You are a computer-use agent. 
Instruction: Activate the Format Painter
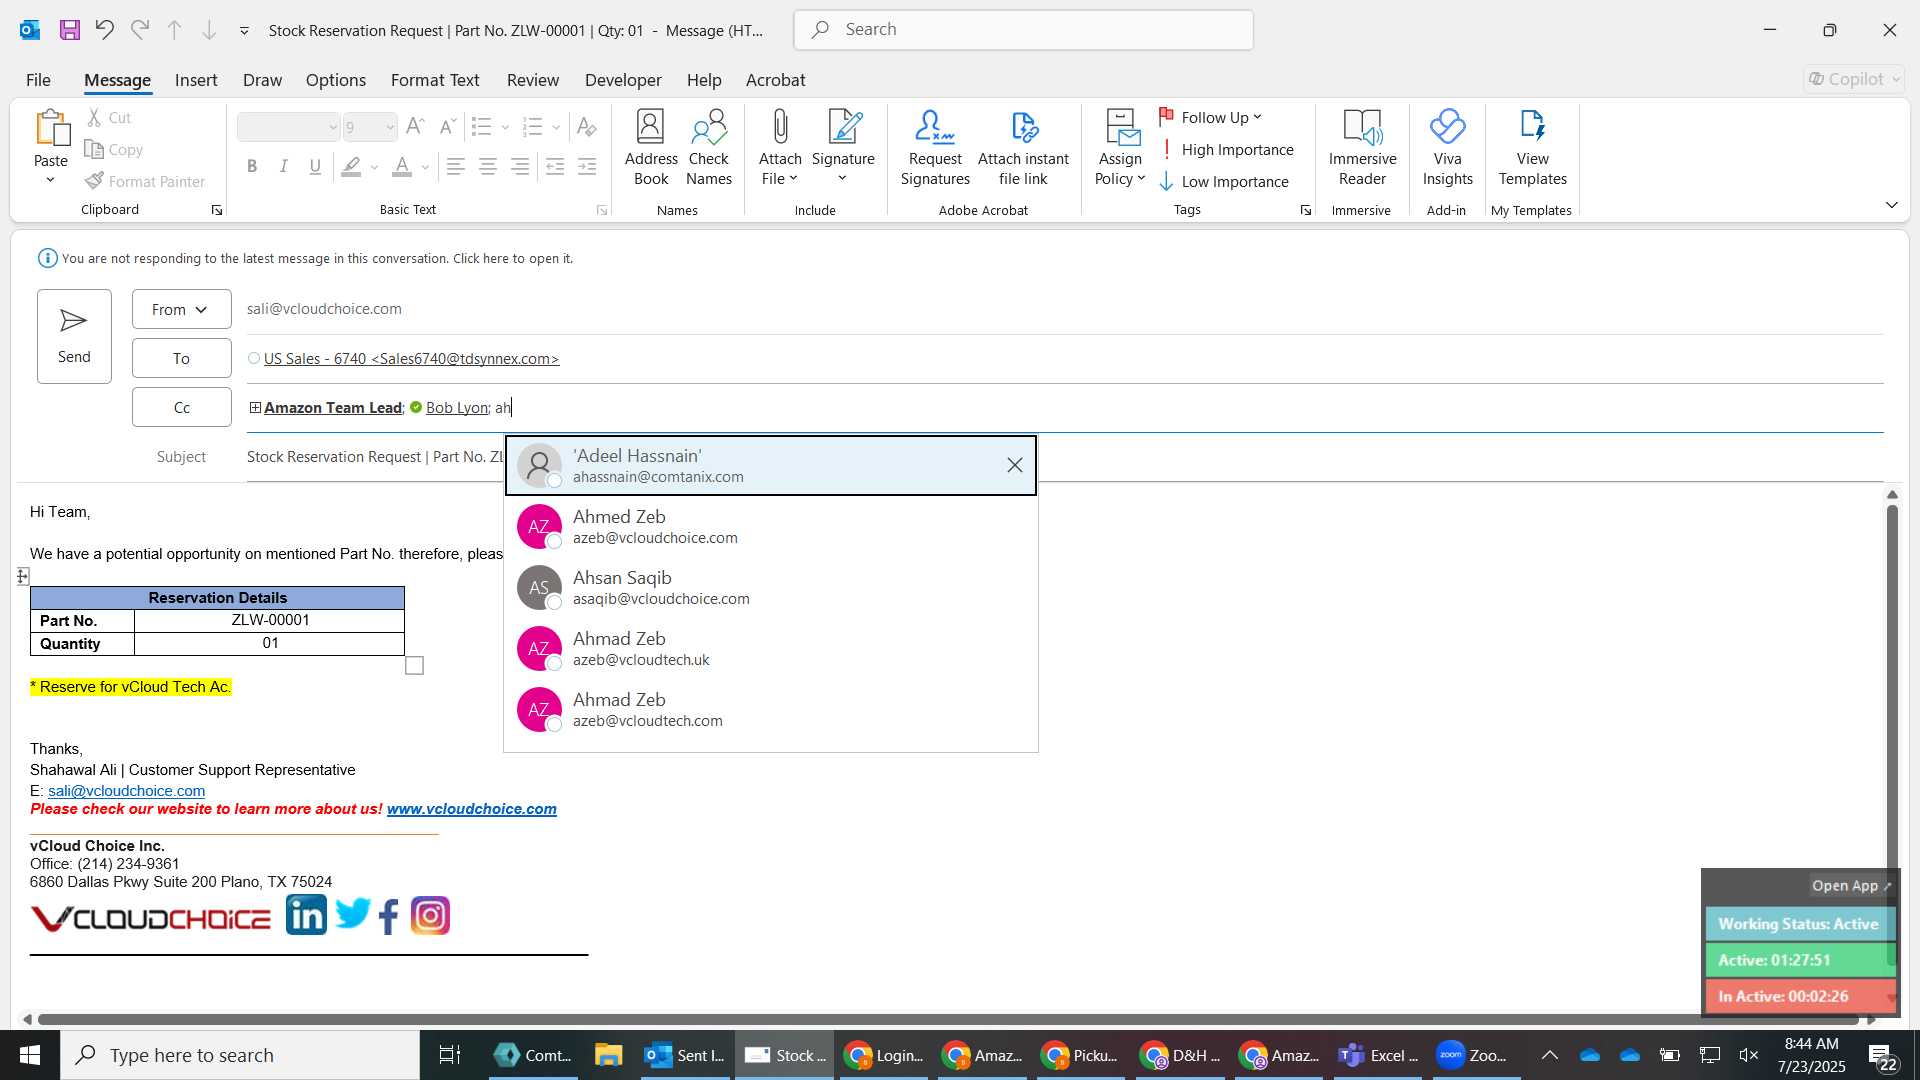(146, 181)
